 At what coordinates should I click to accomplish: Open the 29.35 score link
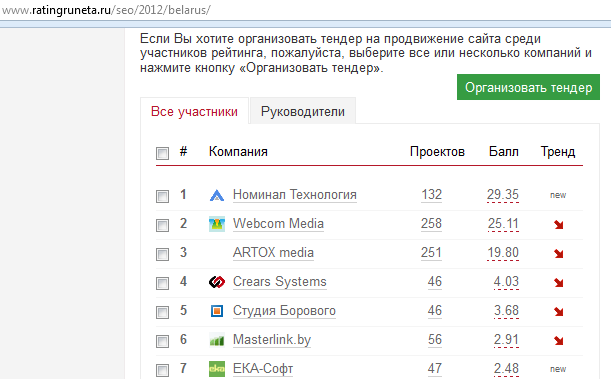(x=503, y=194)
